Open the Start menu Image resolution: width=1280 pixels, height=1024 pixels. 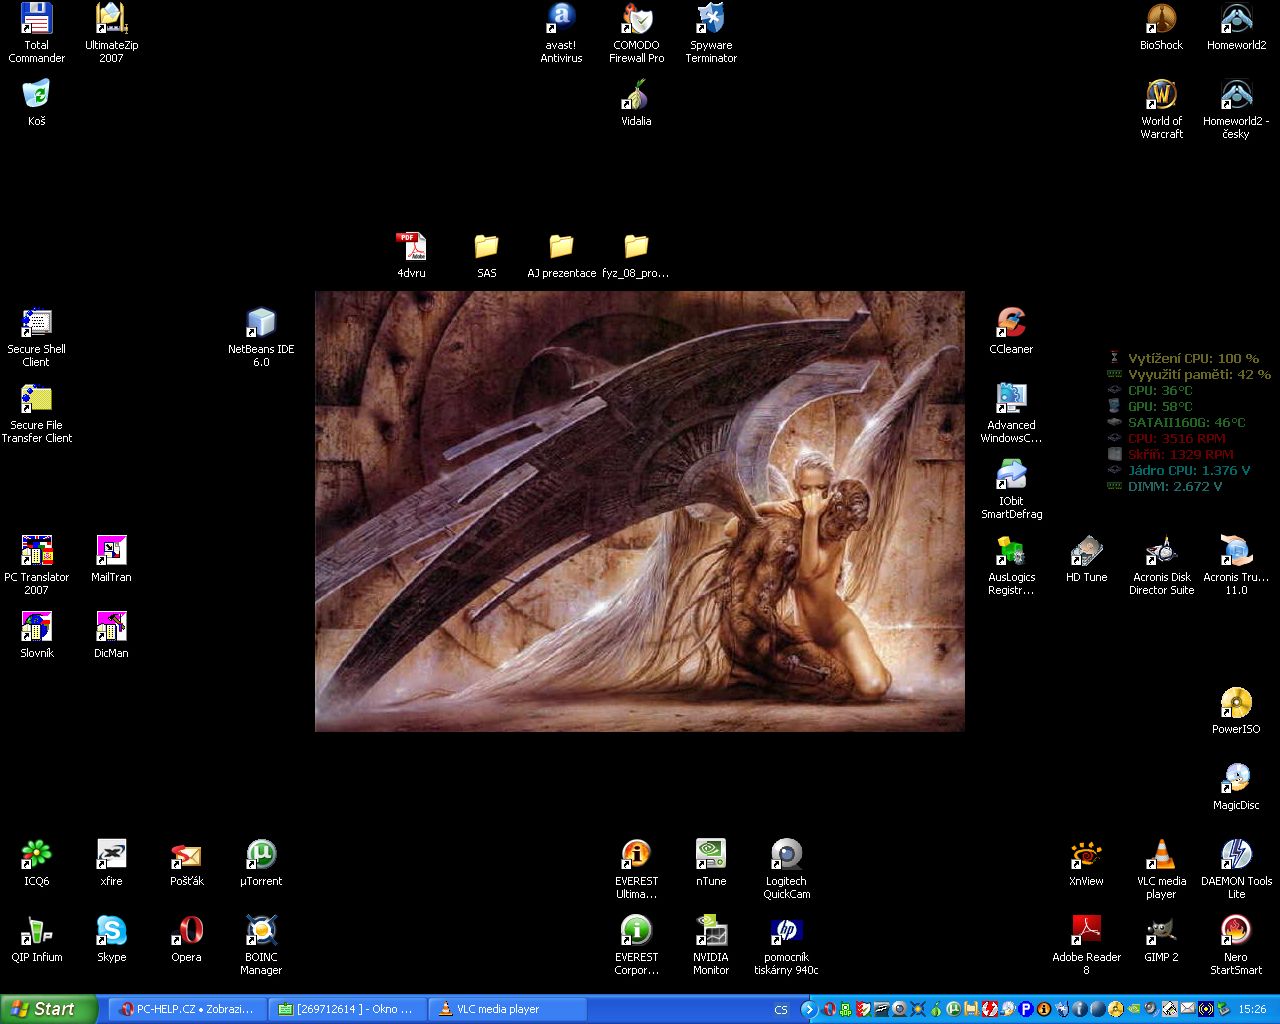tap(48, 1010)
